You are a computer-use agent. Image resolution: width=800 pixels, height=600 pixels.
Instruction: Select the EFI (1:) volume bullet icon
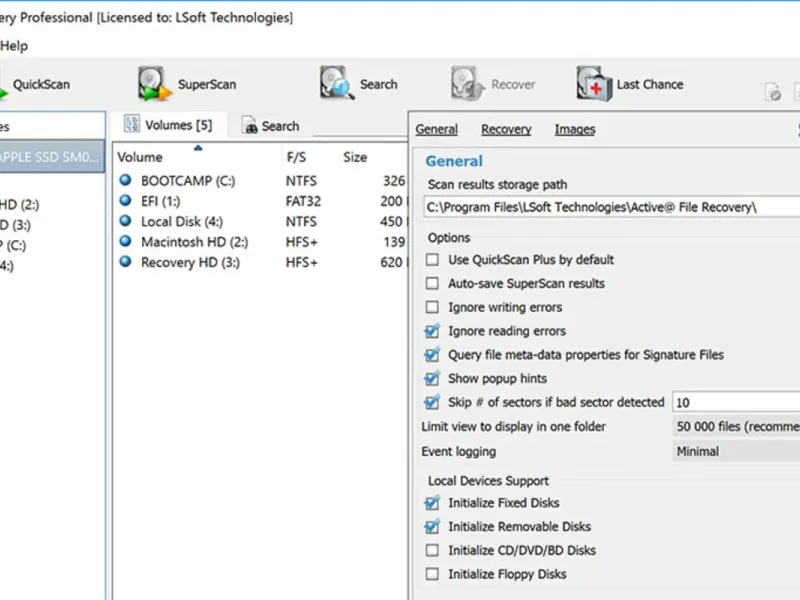pos(126,201)
